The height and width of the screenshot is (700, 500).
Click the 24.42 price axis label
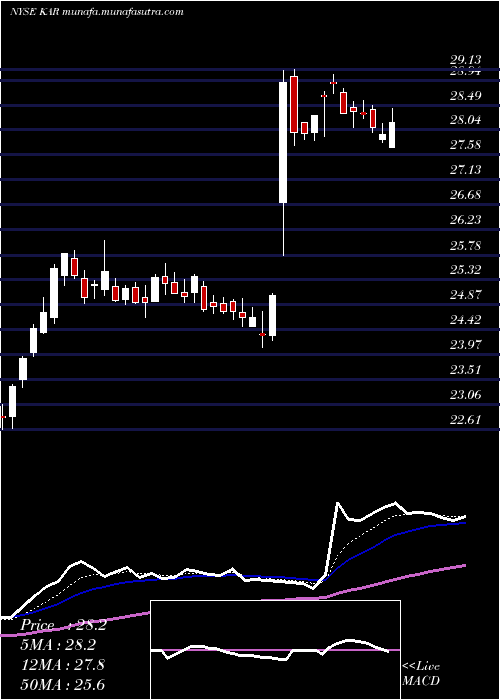(465, 320)
